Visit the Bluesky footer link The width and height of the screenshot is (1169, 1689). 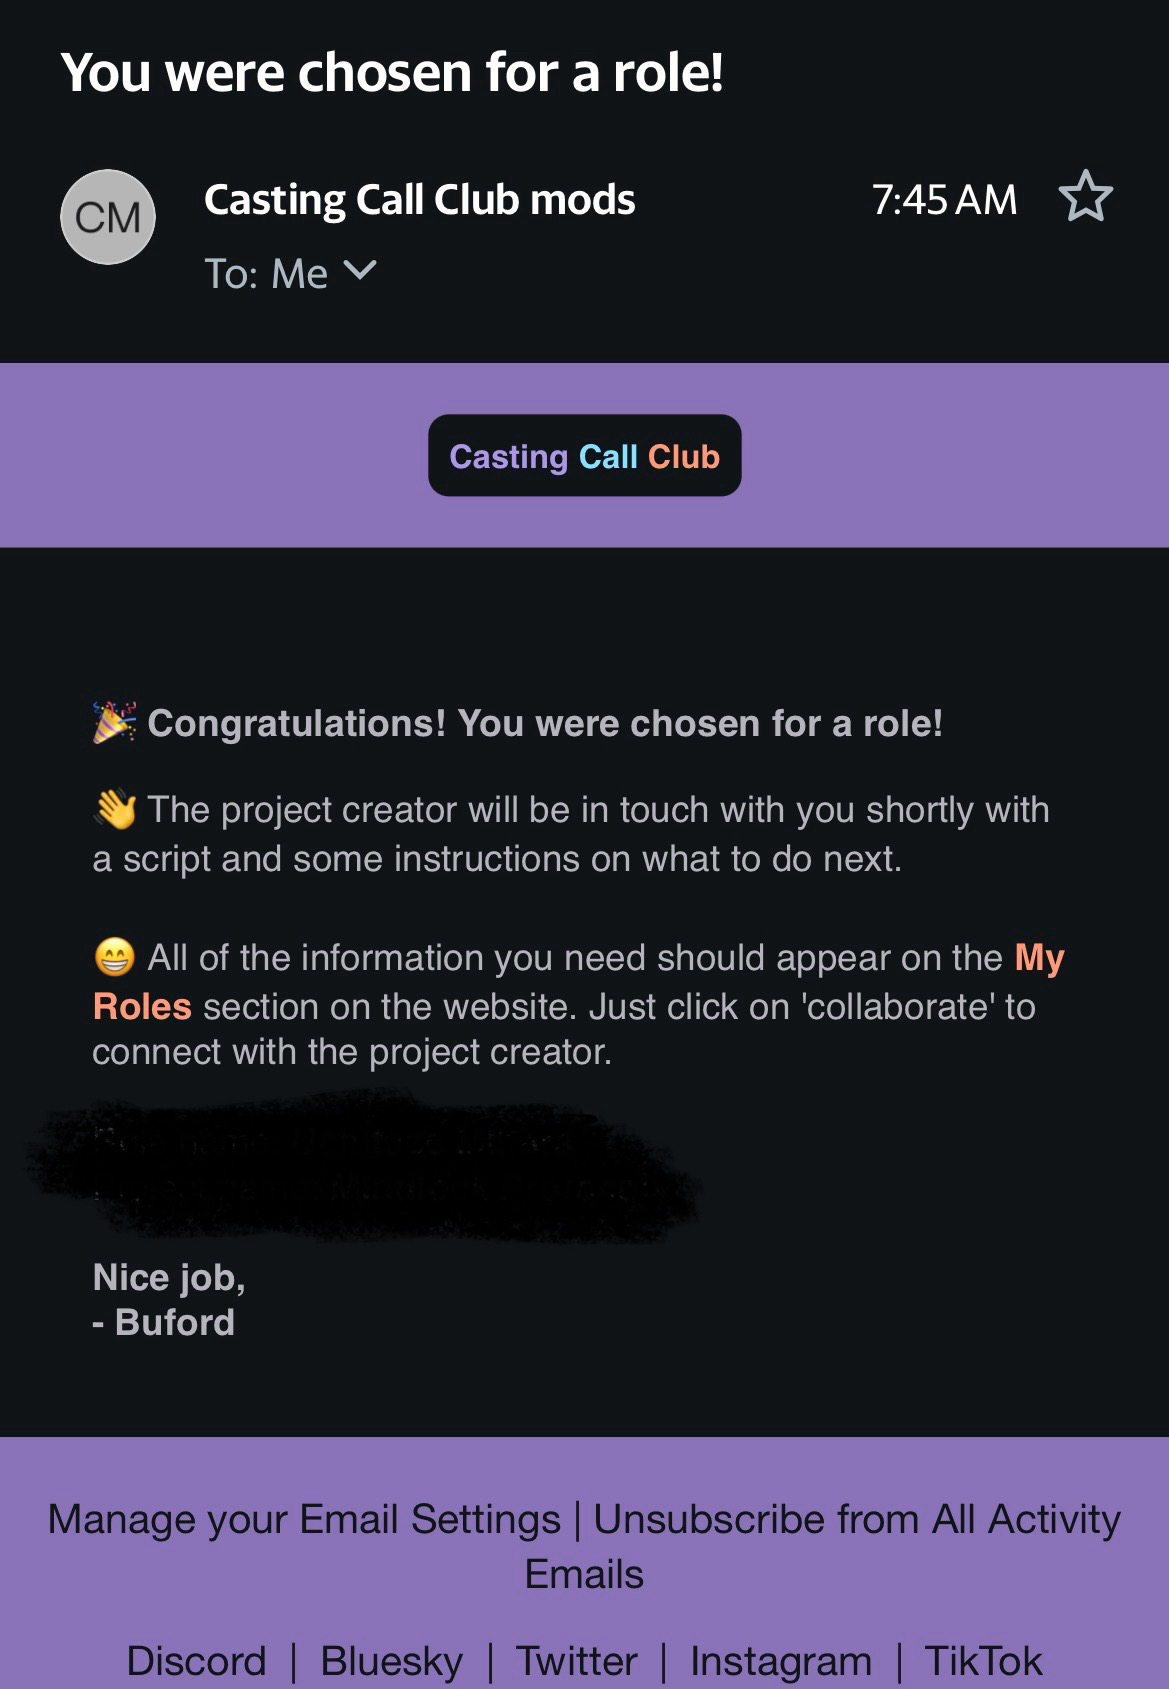(x=391, y=1661)
